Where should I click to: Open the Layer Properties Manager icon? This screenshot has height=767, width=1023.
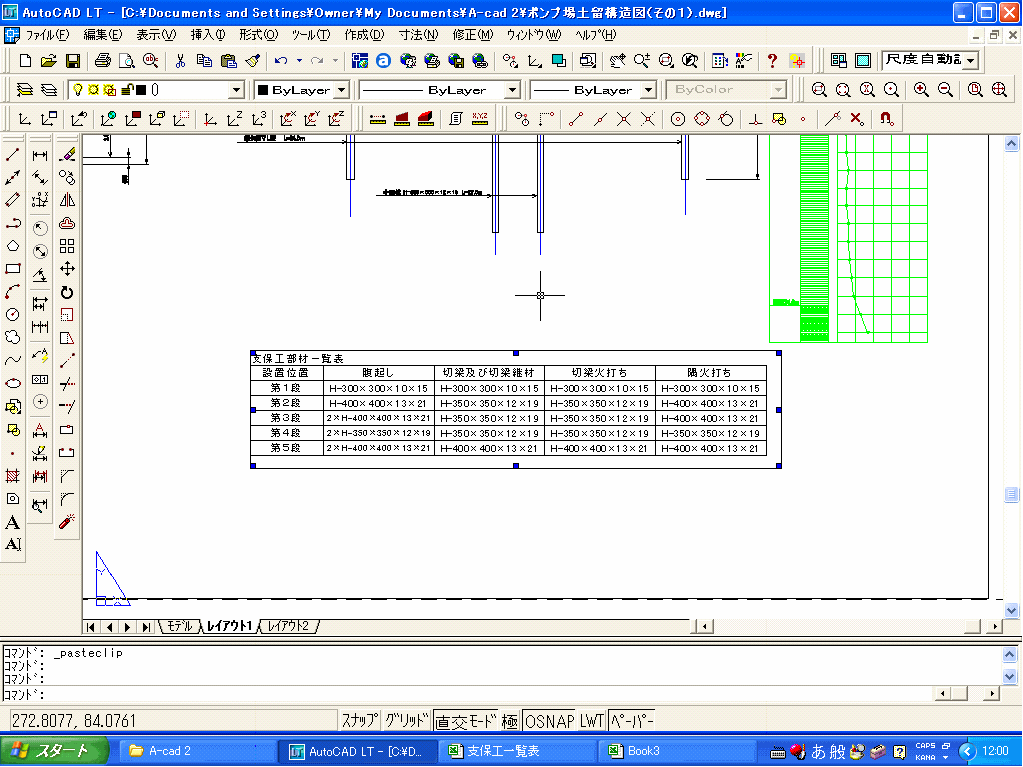(24, 89)
